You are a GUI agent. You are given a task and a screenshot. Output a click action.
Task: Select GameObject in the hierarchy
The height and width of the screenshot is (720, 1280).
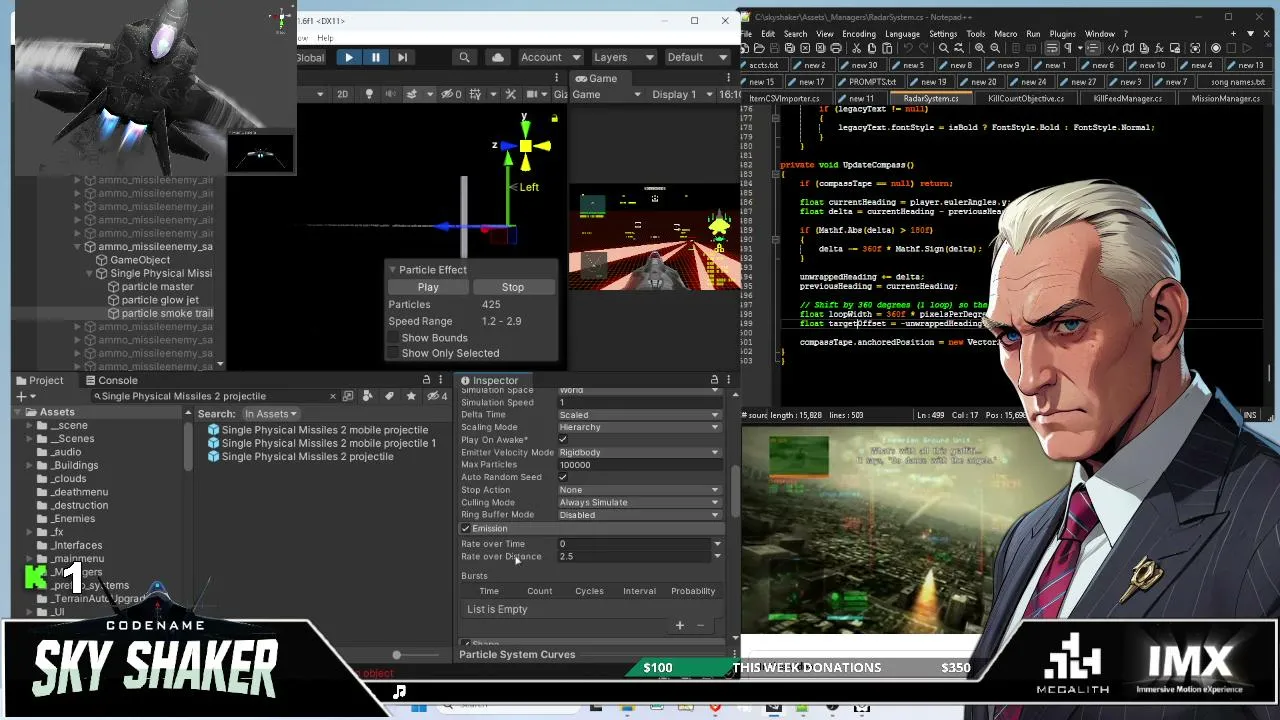[140, 260]
